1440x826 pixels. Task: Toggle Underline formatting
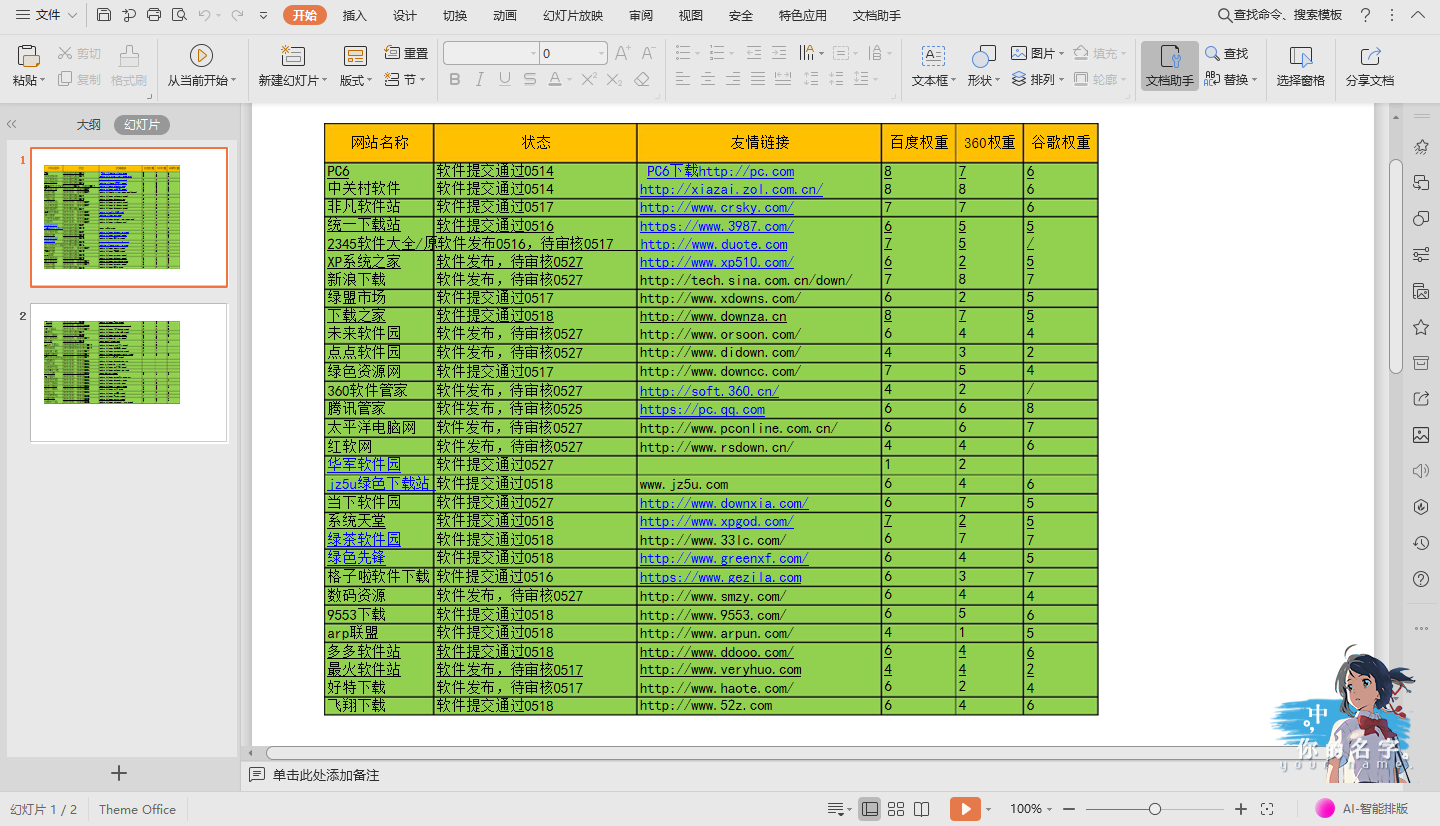point(504,79)
